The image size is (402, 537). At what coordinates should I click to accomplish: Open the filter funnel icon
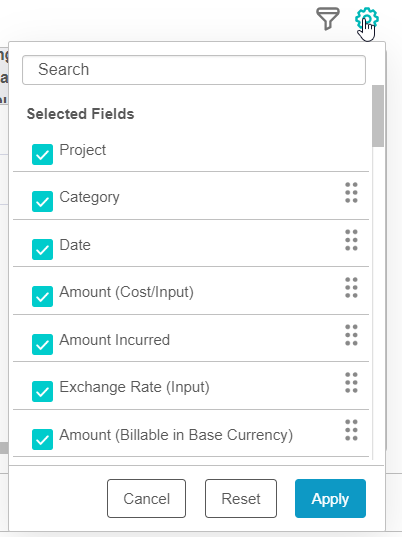click(x=328, y=18)
